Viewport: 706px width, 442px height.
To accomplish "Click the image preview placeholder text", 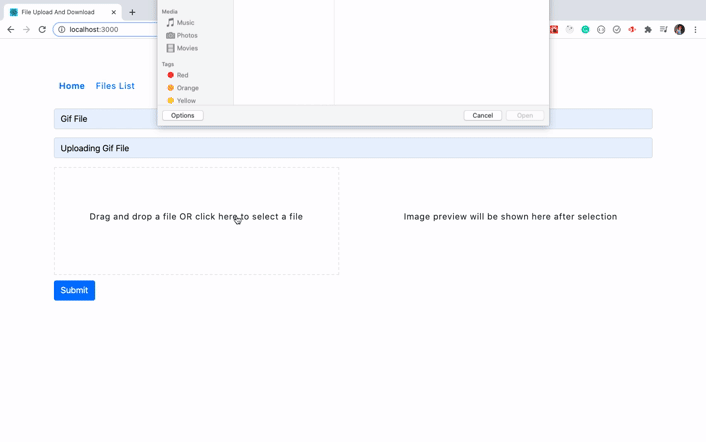I will pyautogui.click(x=510, y=216).
